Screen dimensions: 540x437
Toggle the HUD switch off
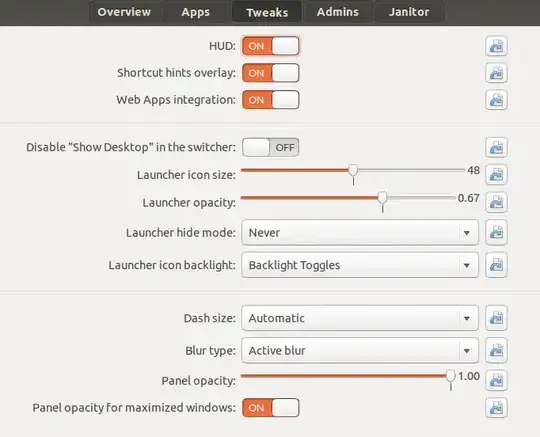point(270,46)
